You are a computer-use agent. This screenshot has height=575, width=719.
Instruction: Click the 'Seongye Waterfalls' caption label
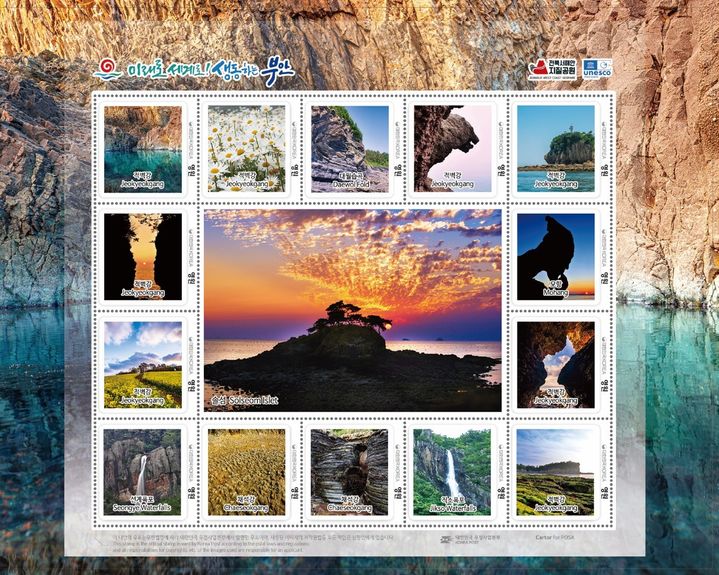click(142, 508)
